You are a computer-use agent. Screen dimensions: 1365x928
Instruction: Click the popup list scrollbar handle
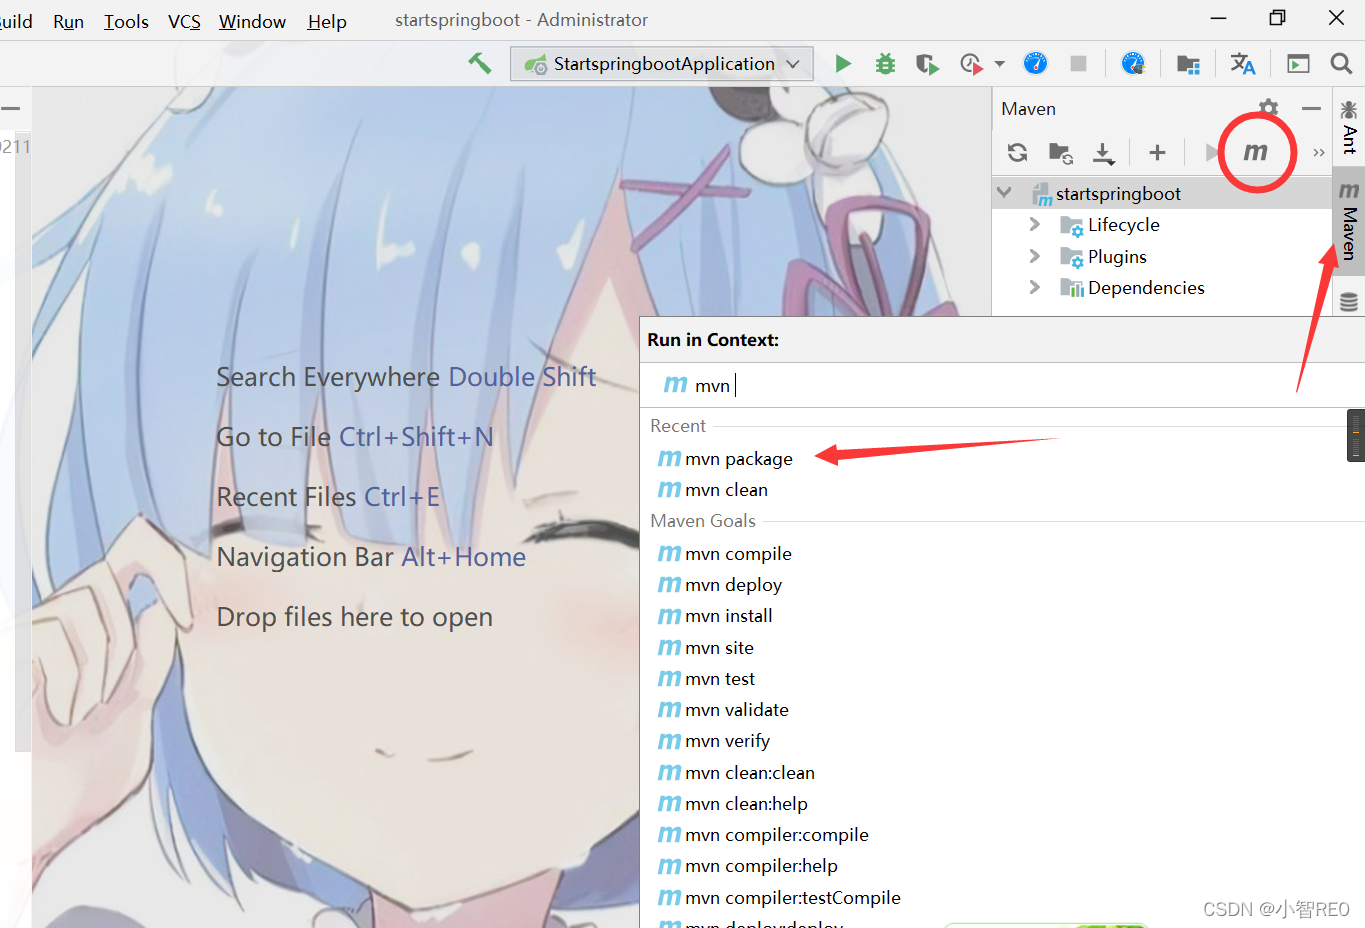(x=1356, y=435)
